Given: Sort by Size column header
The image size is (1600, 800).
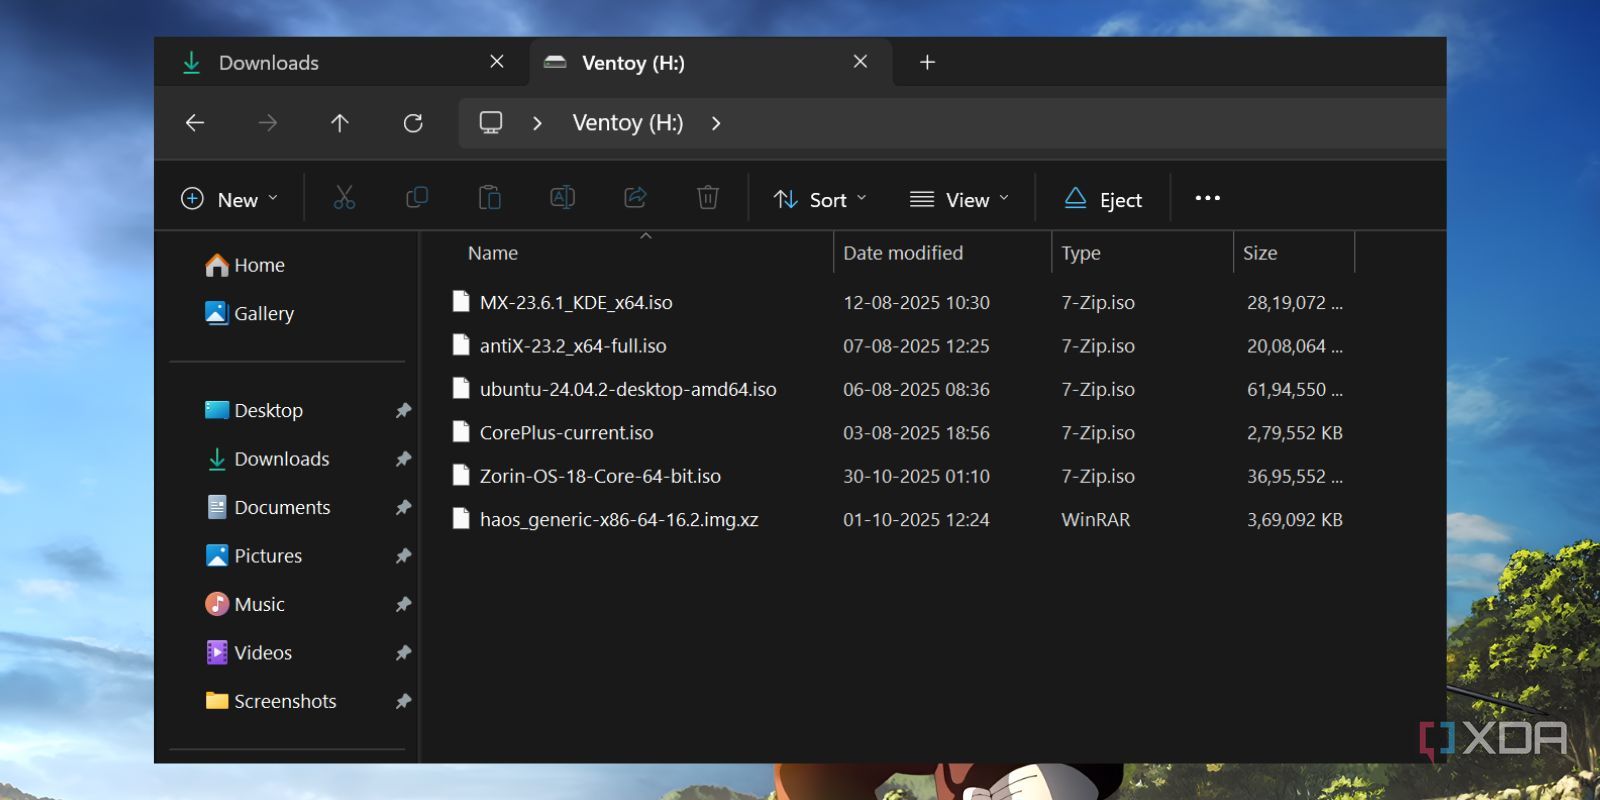Looking at the screenshot, I should click(x=1260, y=253).
